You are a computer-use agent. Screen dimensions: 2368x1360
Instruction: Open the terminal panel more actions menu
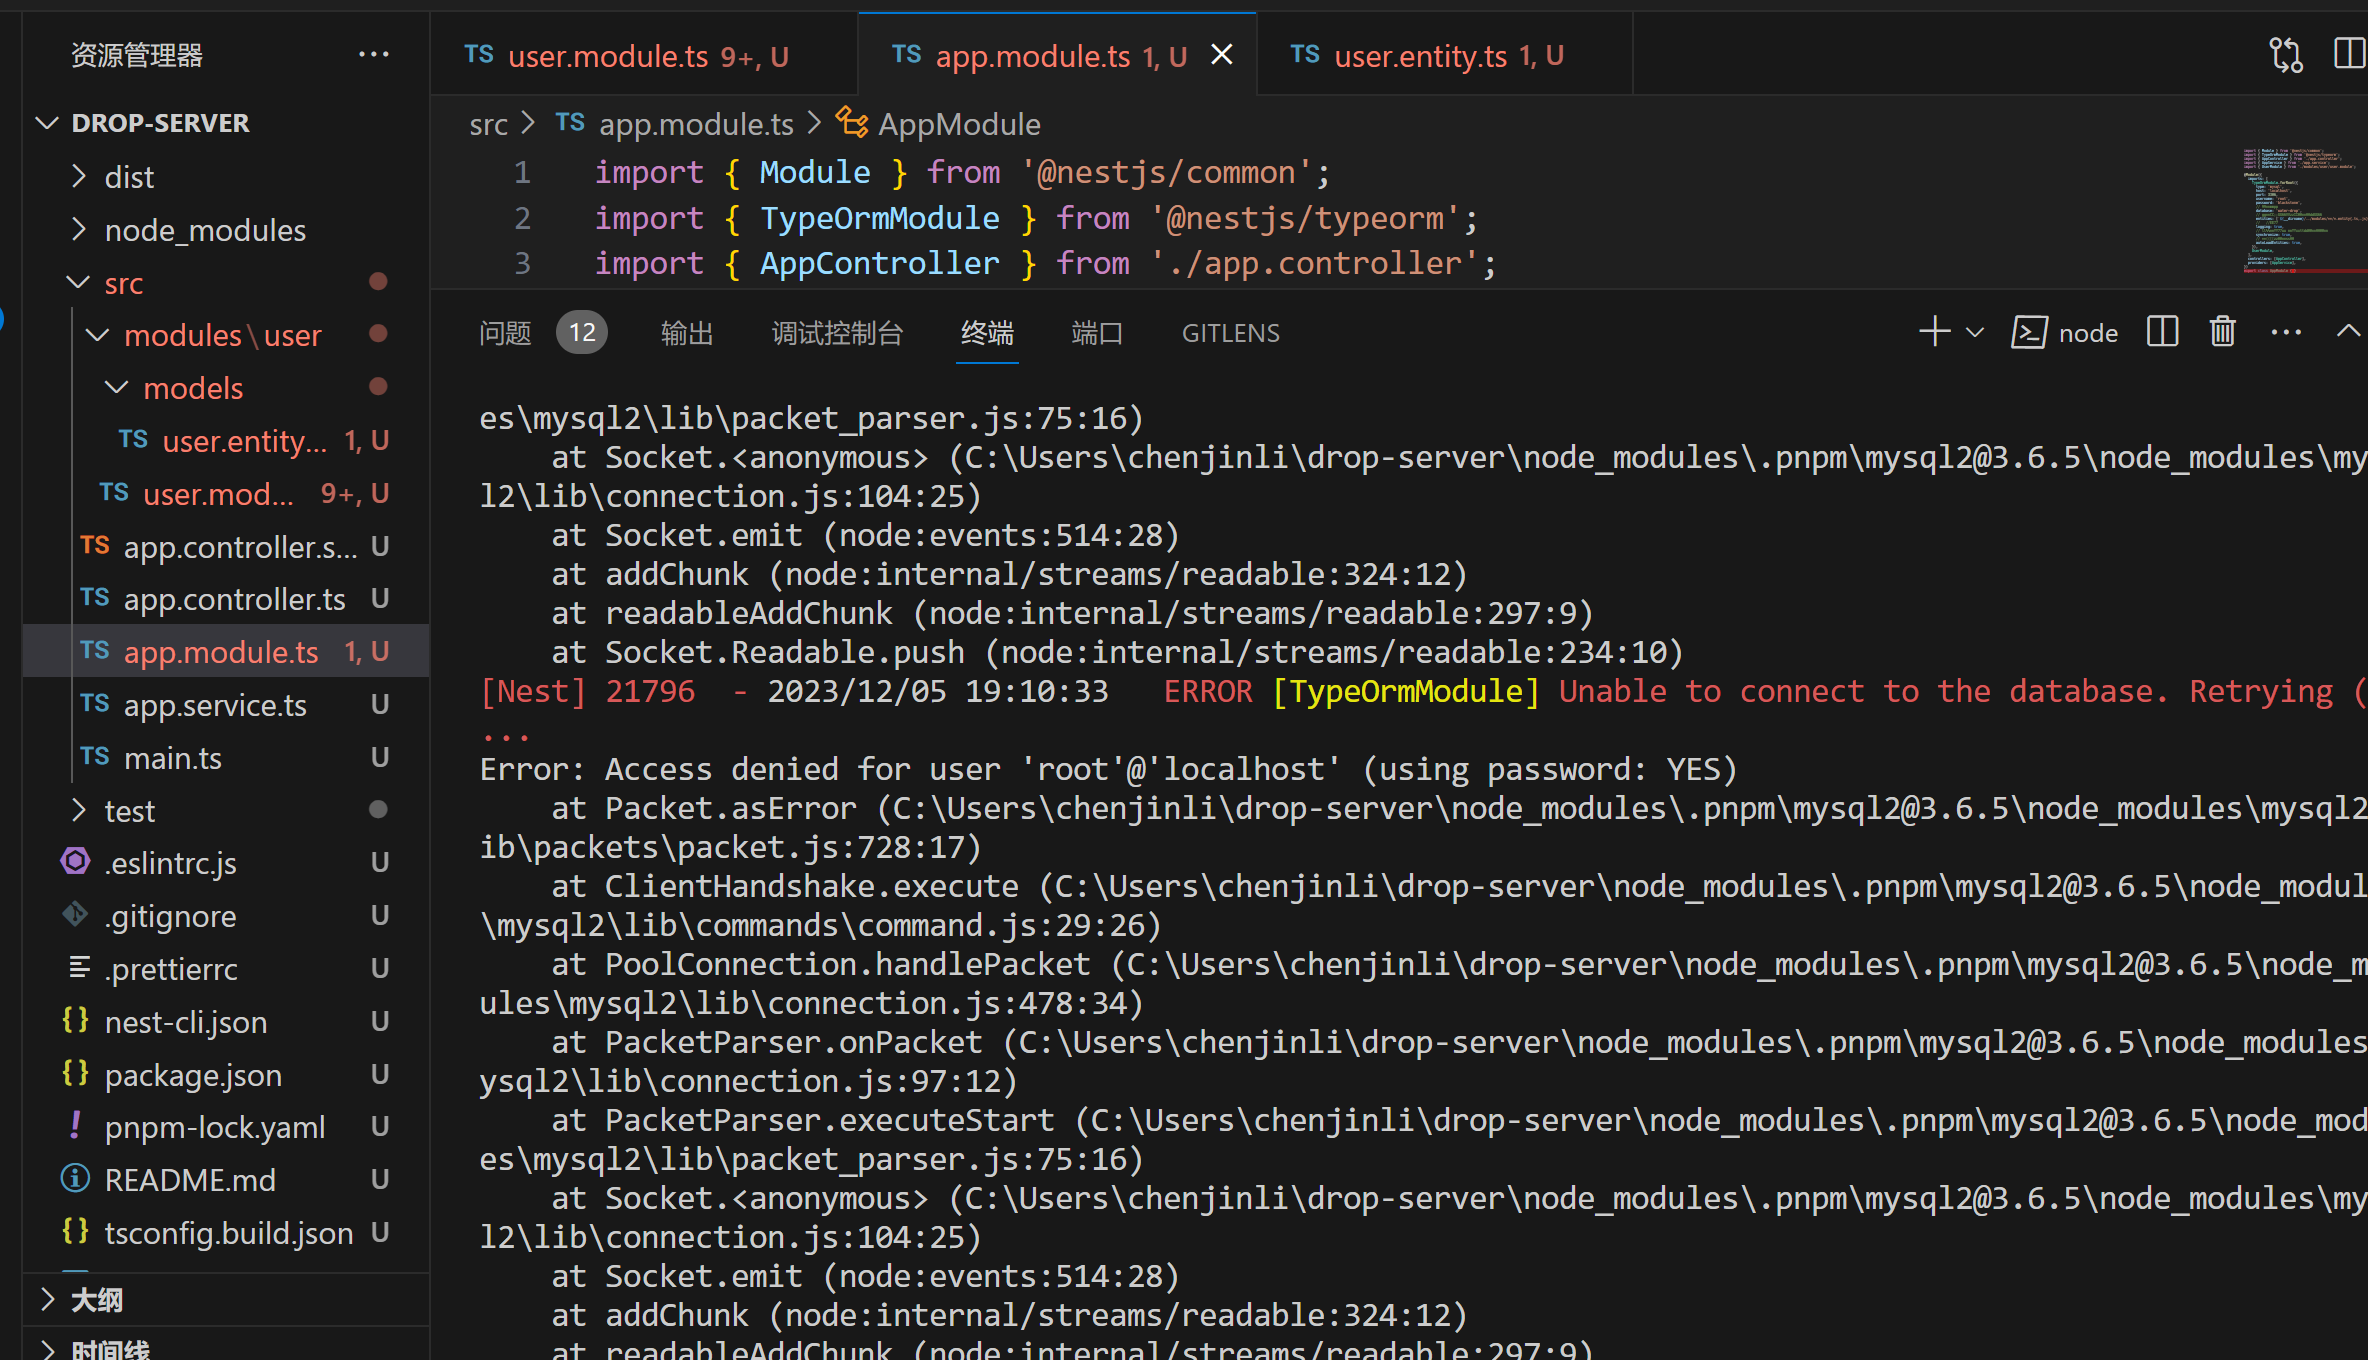(x=2286, y=332)
